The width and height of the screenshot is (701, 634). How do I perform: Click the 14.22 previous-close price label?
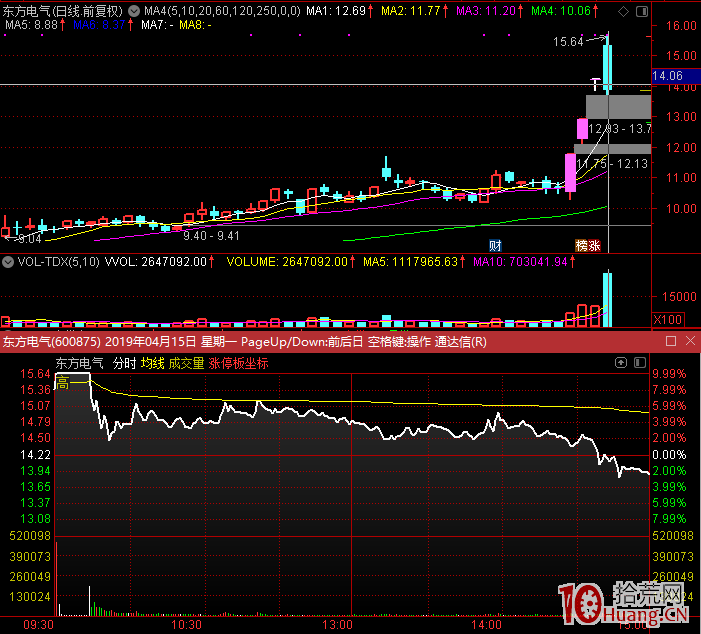tap(35, 455)
